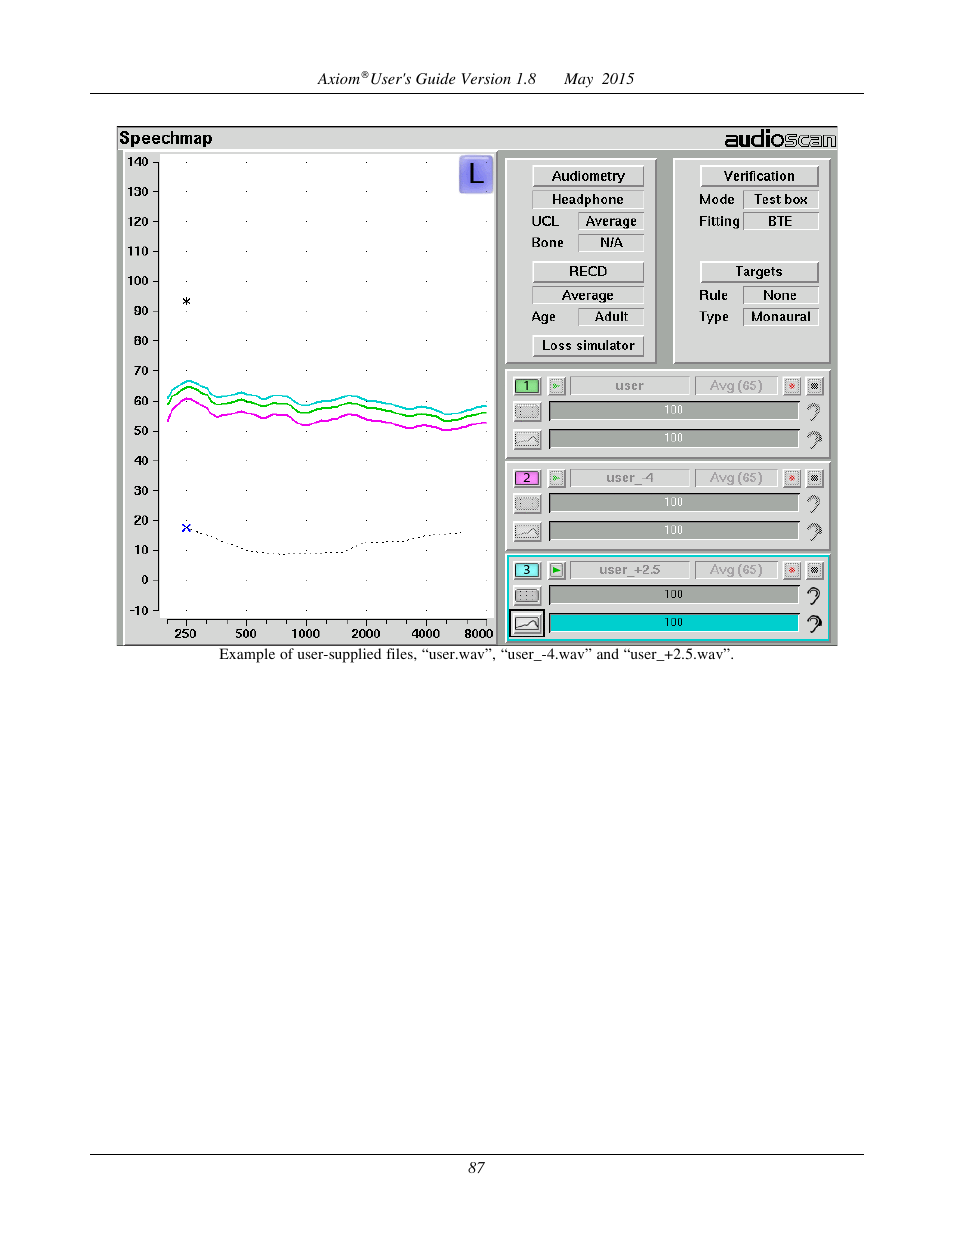Screen dimensions: 954x1235
Task: Change Fitting type BTE
Action: tap(781, 222)
